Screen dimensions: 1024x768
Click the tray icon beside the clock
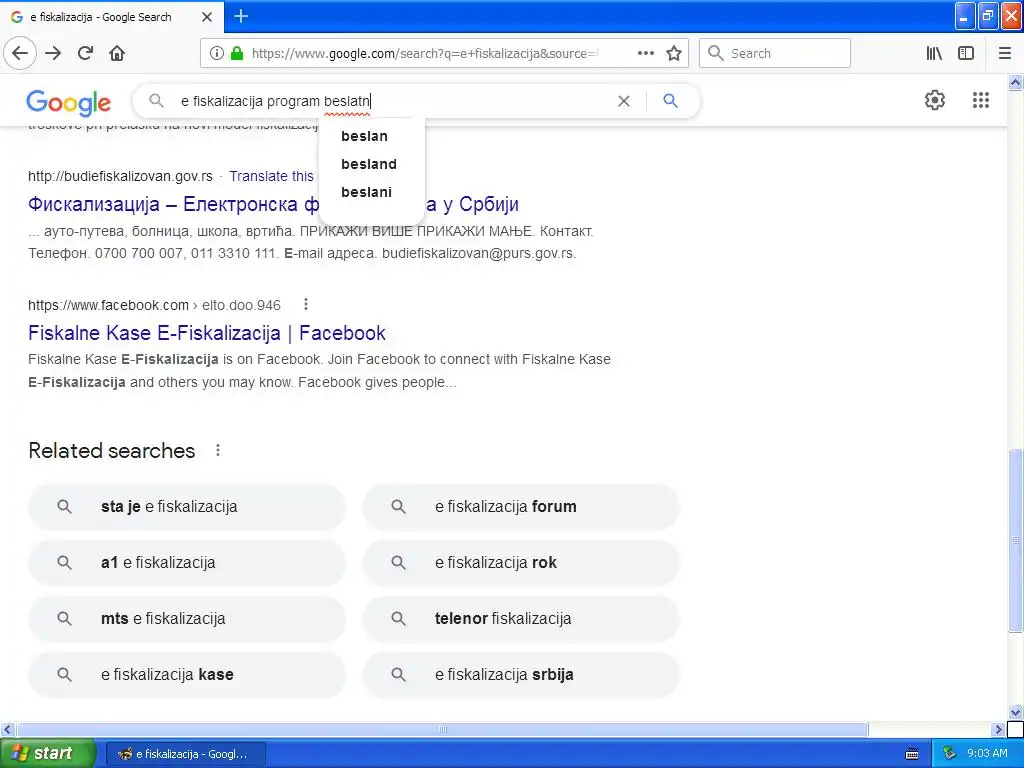click(x=949, y=754)
